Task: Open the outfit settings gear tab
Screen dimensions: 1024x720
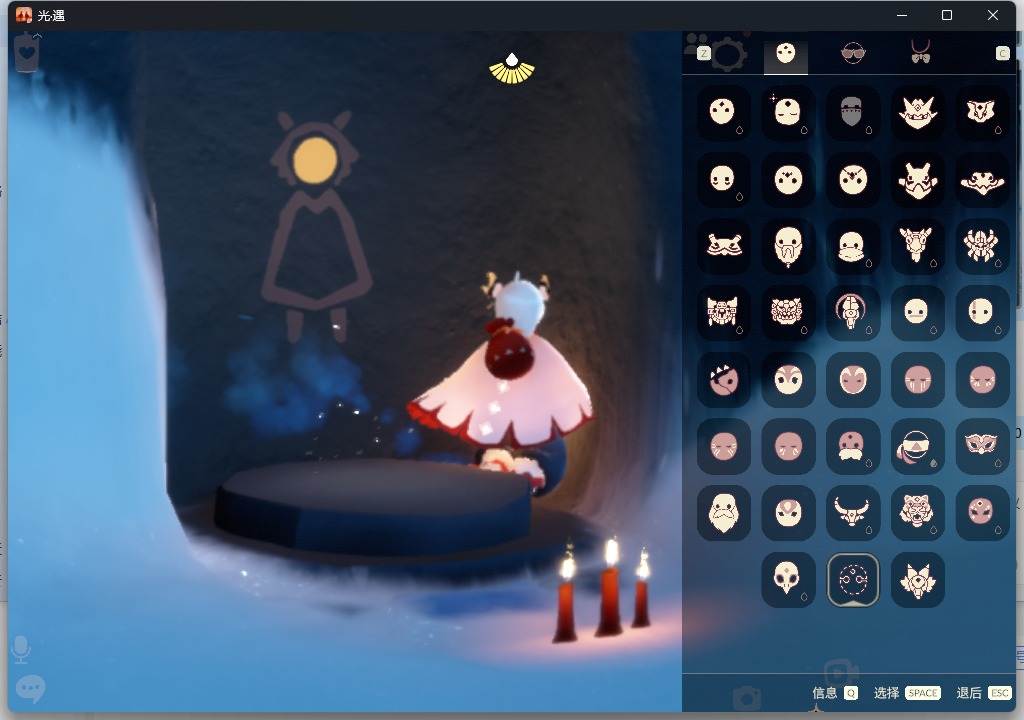Action: click(728, 54)
